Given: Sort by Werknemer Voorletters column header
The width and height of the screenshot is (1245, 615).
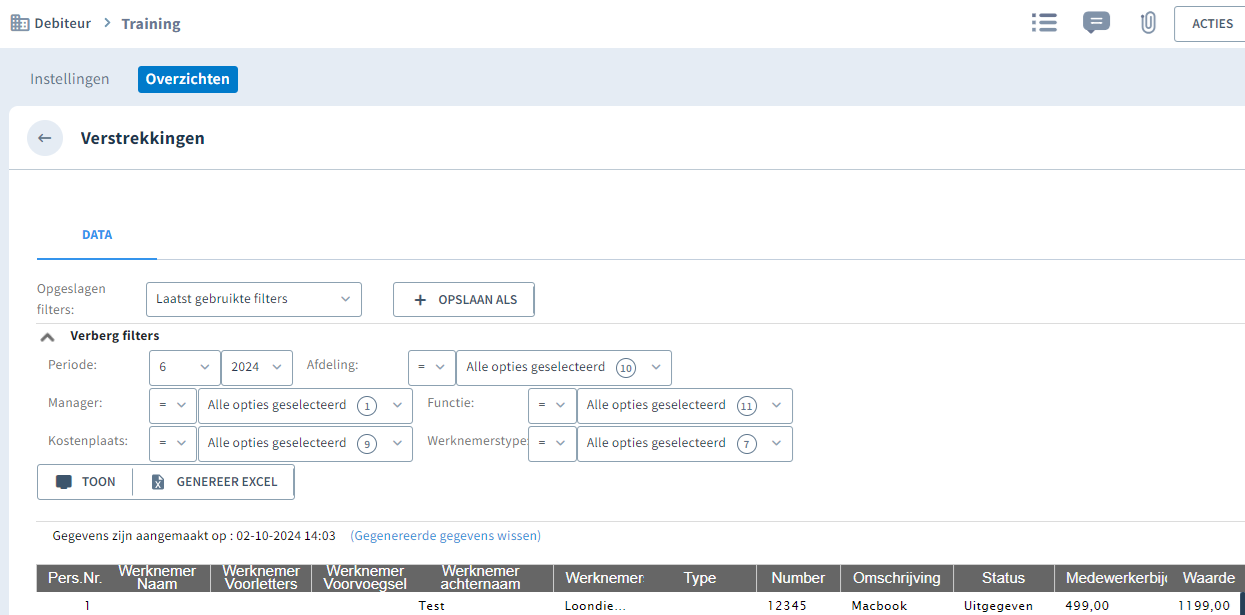Looking at the screenshot, I should (261, 578).
